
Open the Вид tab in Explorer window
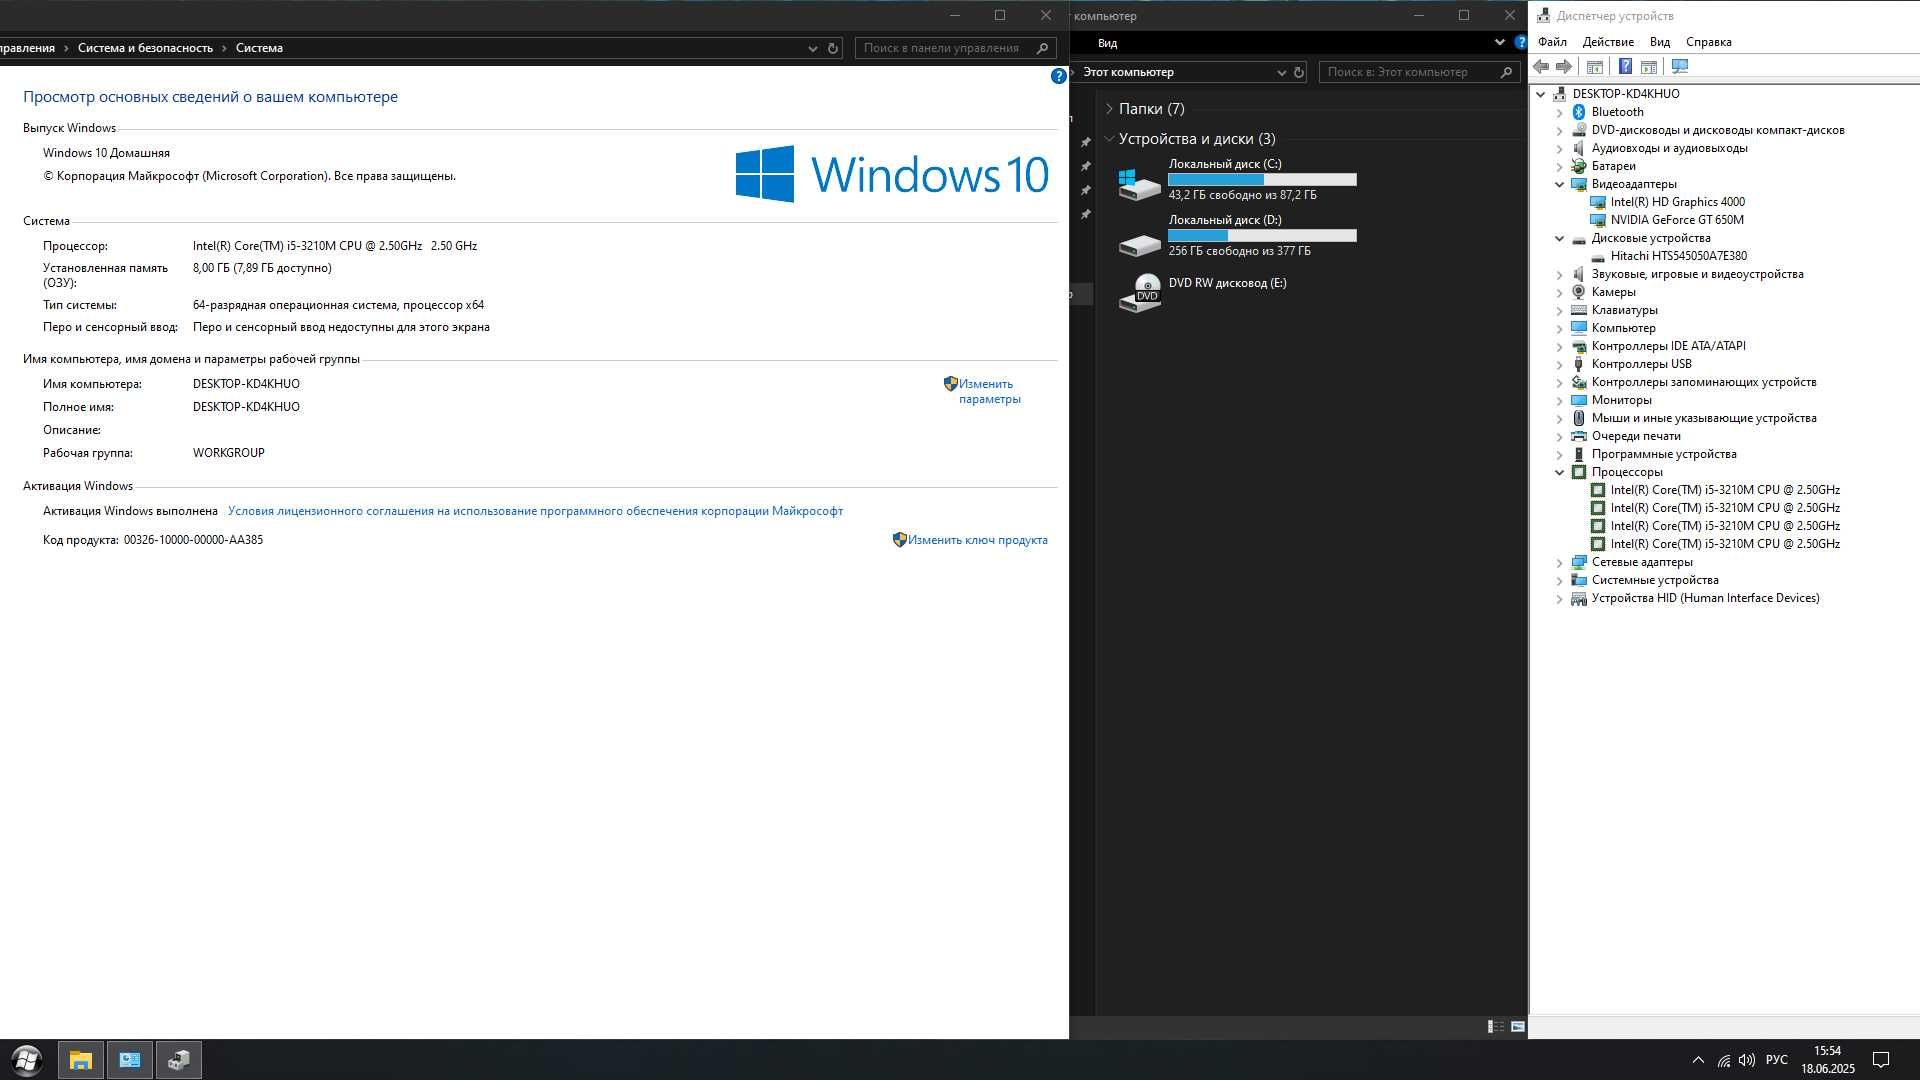1107,43
